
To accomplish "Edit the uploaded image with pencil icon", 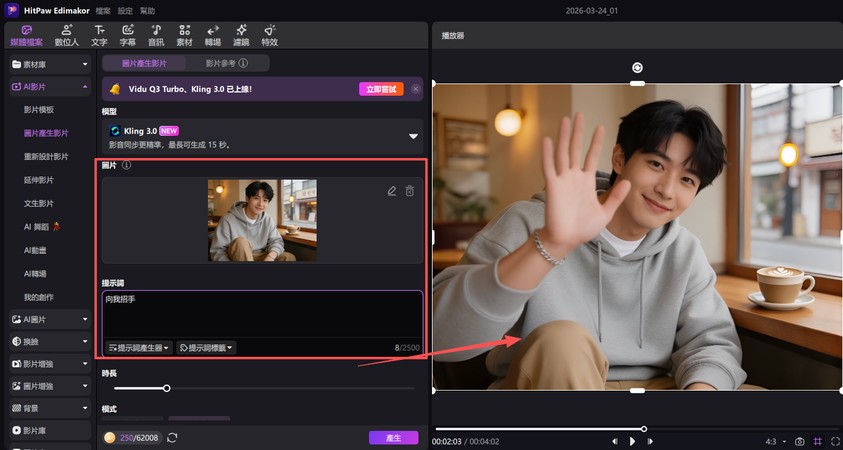I will click(x=392, y=191).
